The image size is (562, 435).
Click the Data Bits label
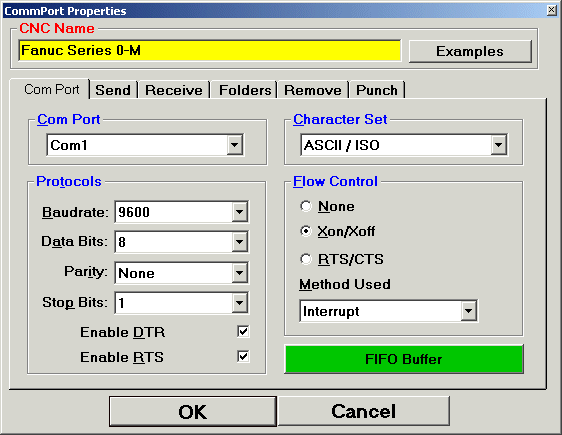tap(75, 242)
